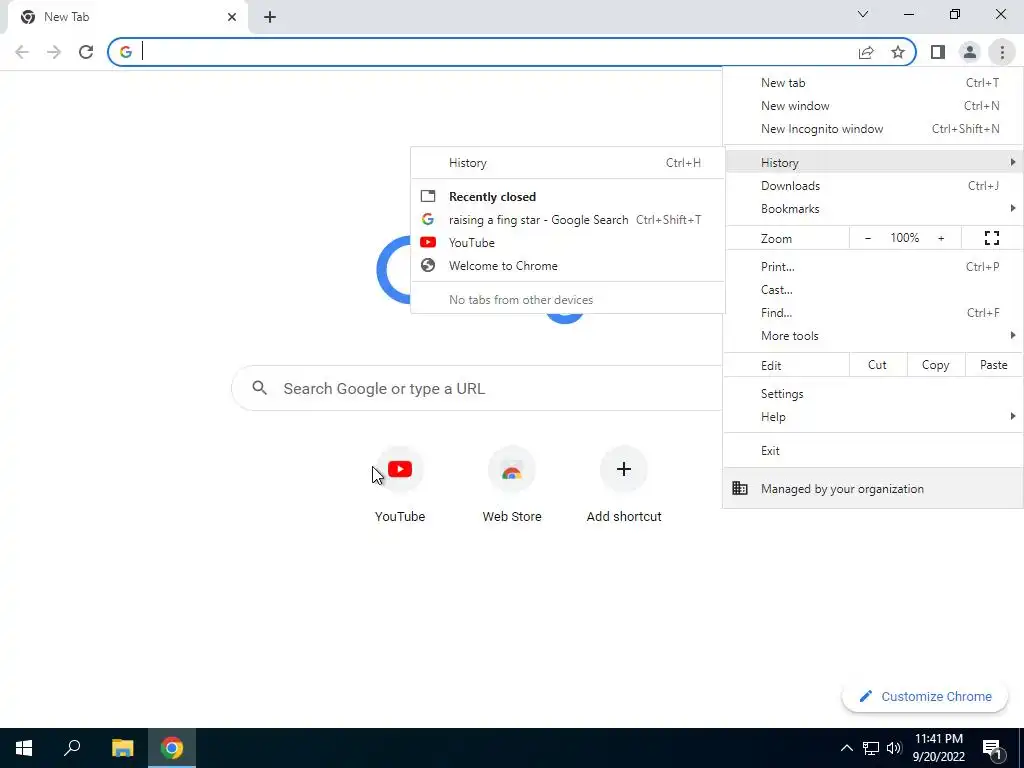Decrease zoom with minus button
1024x768 pixels.
868,238
